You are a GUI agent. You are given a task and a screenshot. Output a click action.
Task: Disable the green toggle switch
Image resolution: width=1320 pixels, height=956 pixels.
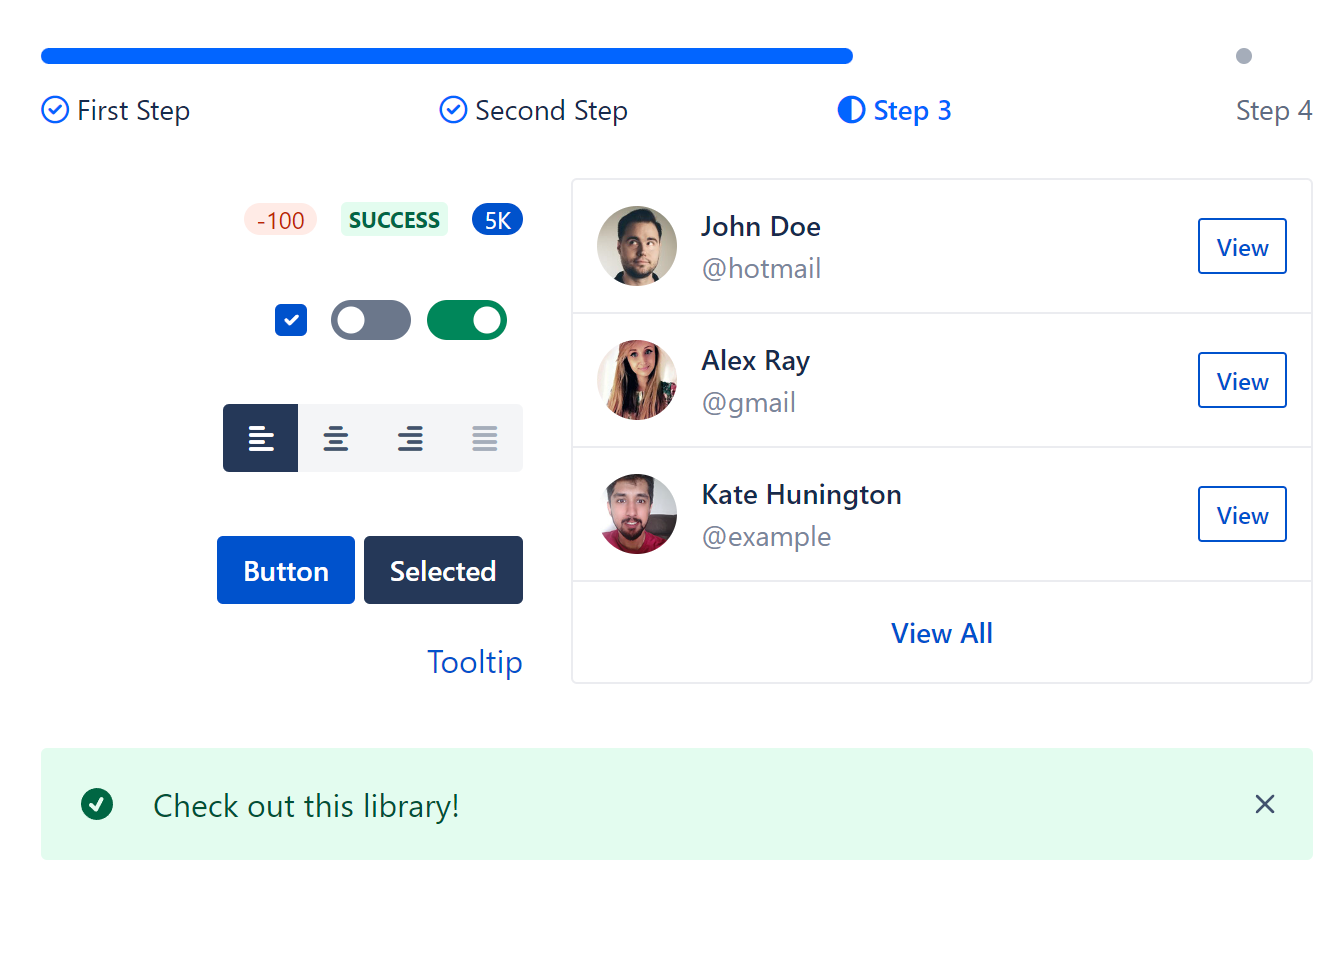(x=466, y=319)
